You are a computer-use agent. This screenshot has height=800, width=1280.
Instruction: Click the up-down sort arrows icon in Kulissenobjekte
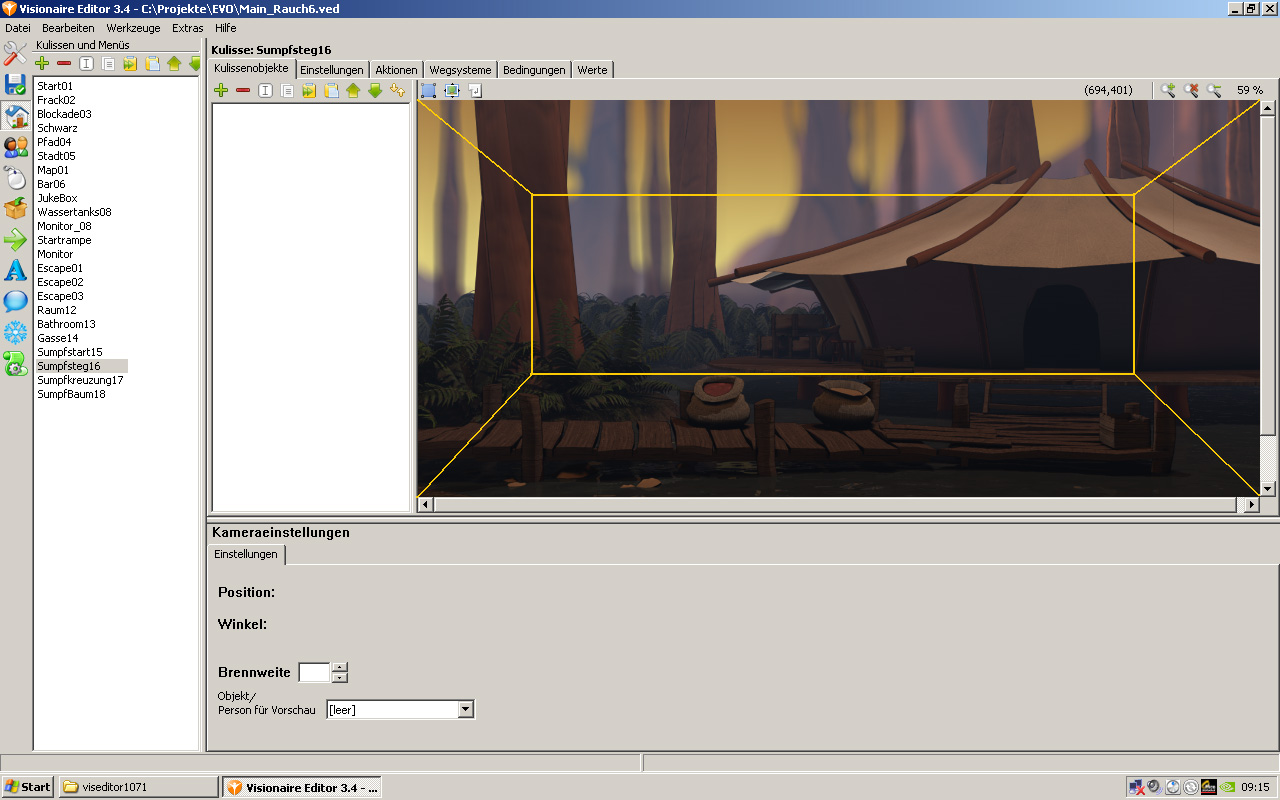click(x=397, y=91)
